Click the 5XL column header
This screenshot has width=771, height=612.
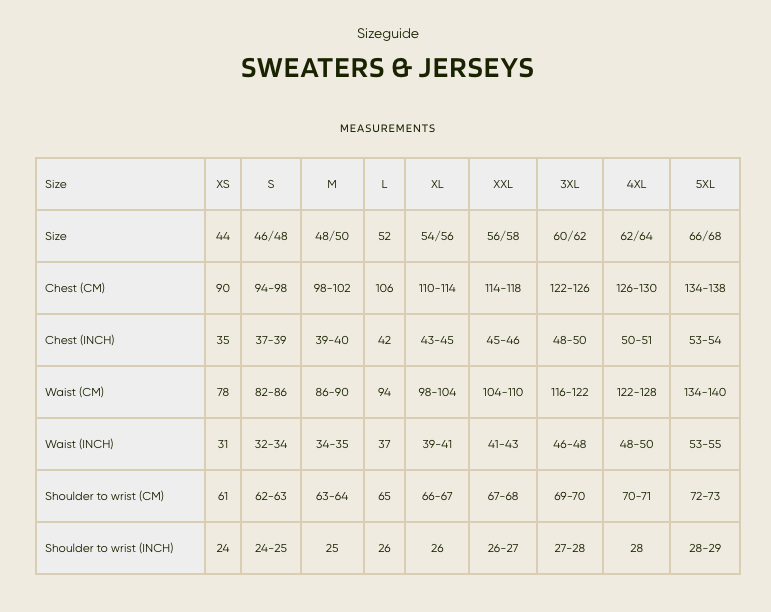(705, 184)
